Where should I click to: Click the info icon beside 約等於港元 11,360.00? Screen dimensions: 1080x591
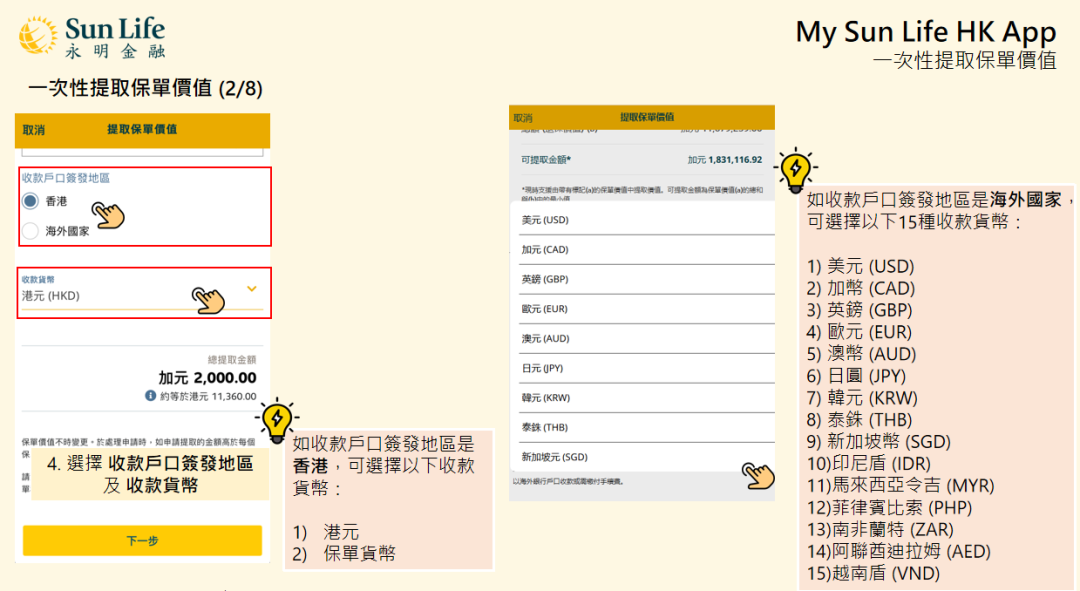151,396
